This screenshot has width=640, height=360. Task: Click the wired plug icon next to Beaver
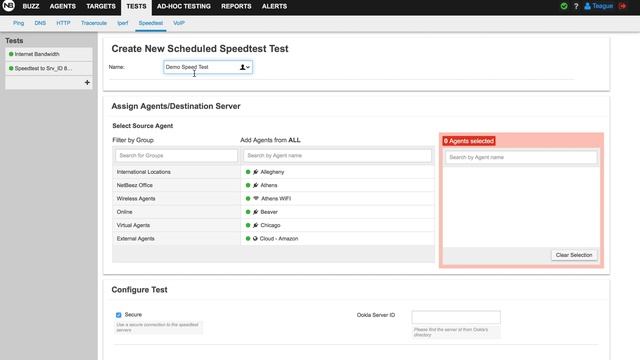tap(256, 212)
